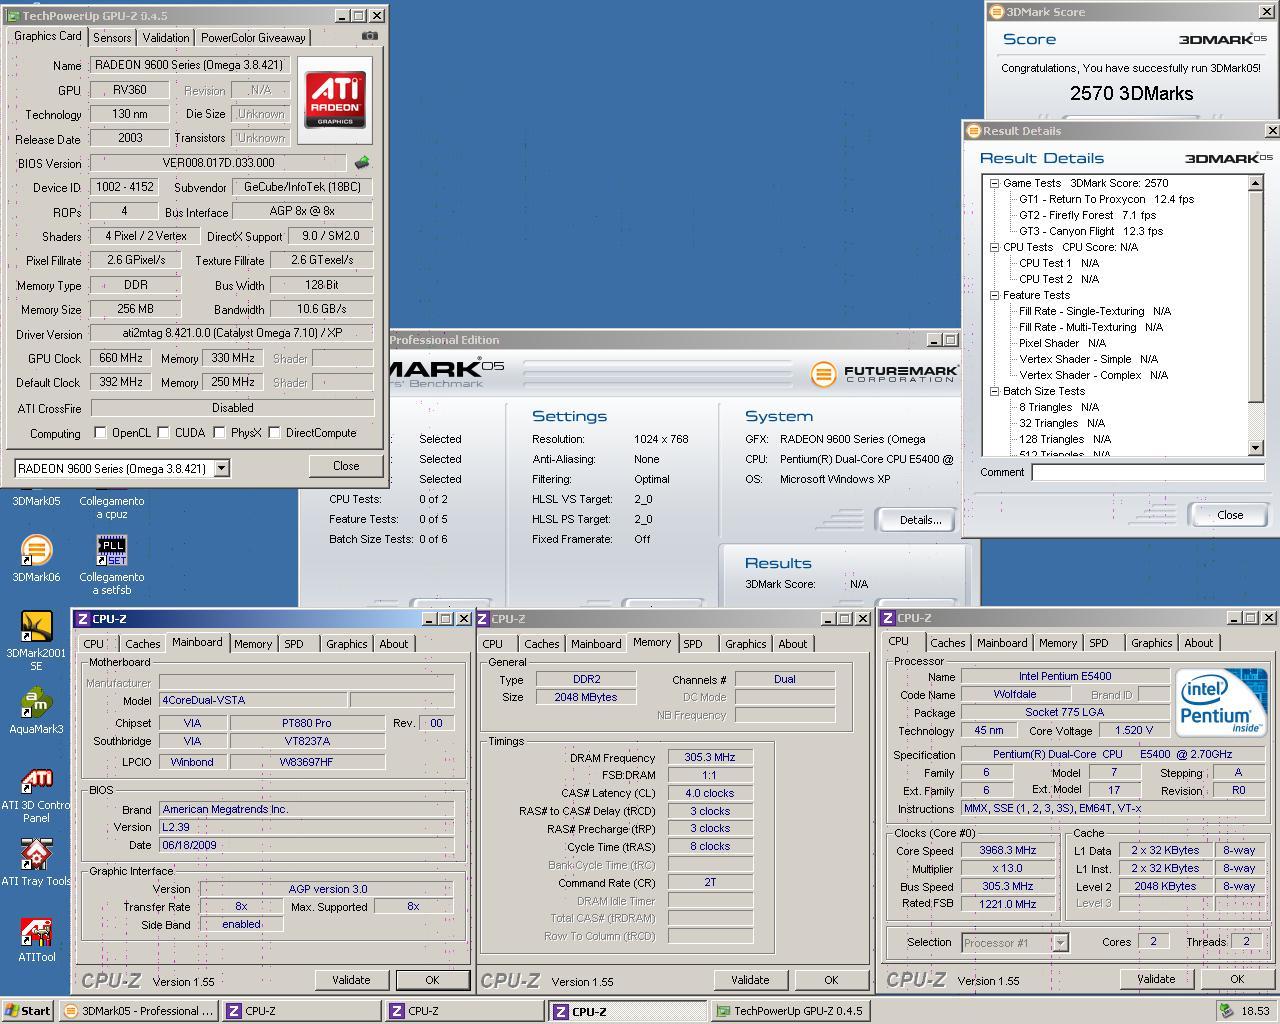This screenshot has height=1024, width=1280.
Task: Open the GPU selection dropdown in GPU-Z
Action: [221, 468]
